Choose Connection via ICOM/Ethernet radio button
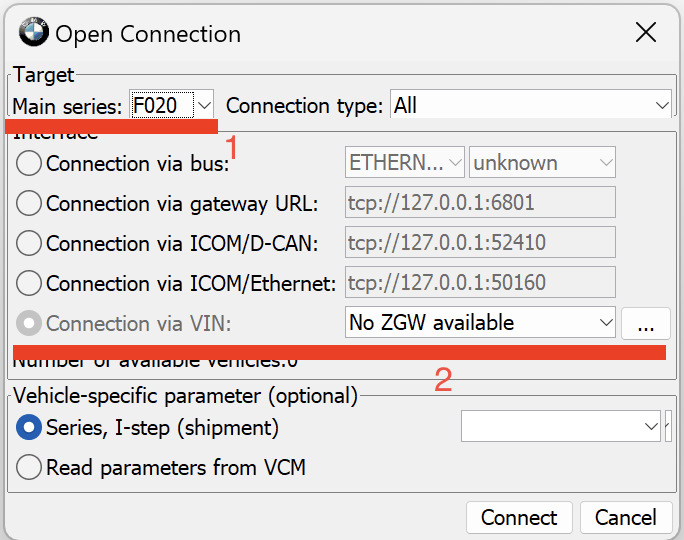Image resolution: width=684 pixels, height=540 pixels. (30, 283)
